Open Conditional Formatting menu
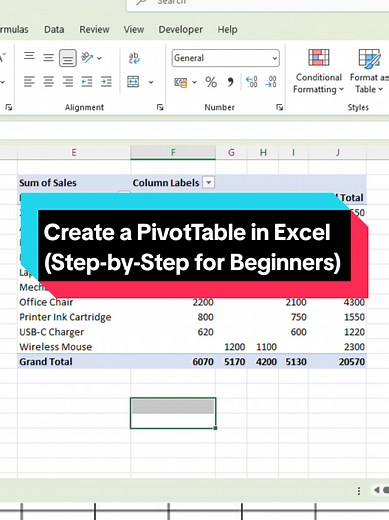Viewport: 389px width, 520px height. [x=319, y=71]
